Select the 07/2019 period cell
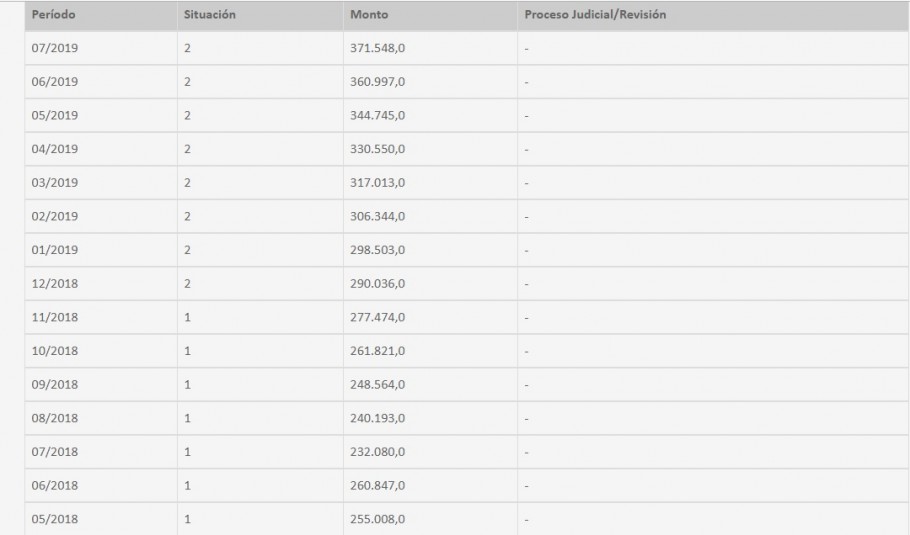This screenshot has width=910, height=535. point(56,48)
